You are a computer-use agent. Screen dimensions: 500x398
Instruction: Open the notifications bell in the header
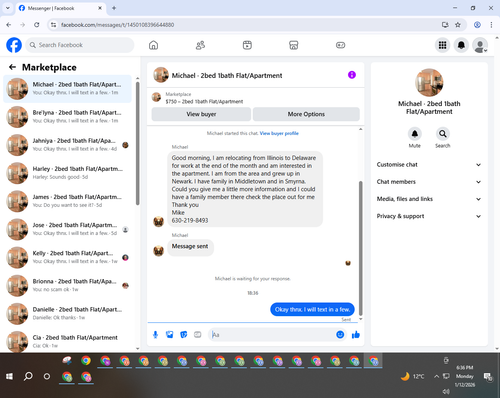(x=461, y=45)
